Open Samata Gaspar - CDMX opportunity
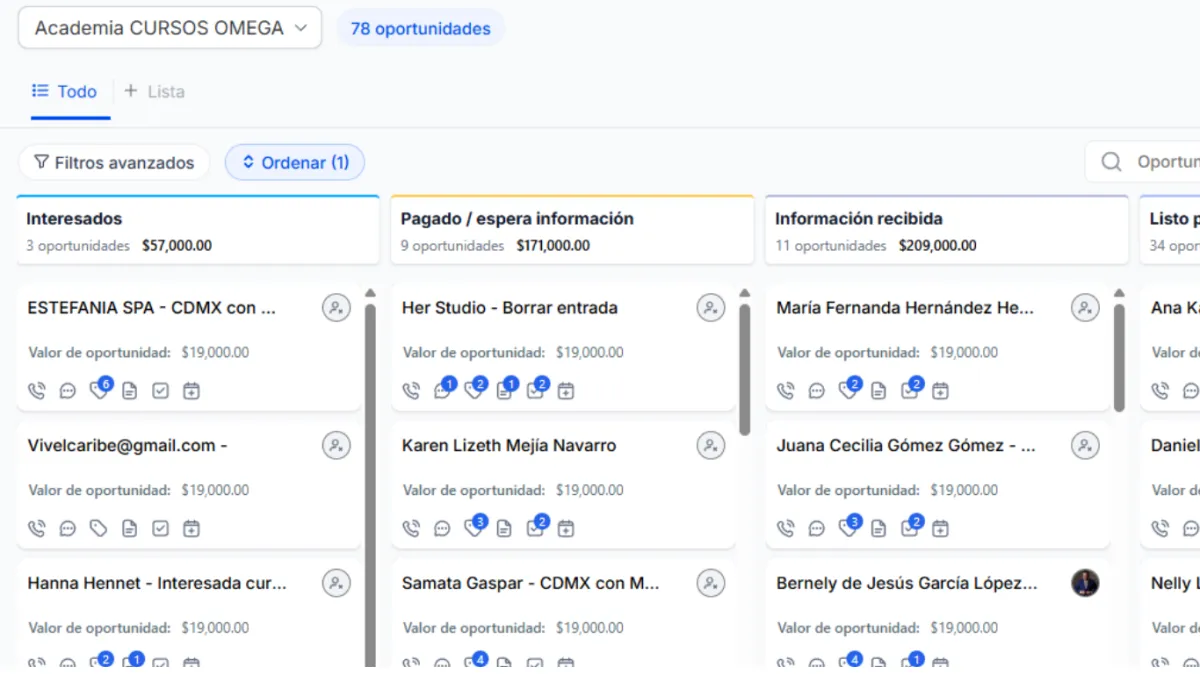1200x674 pixels. tap(531, 583)
